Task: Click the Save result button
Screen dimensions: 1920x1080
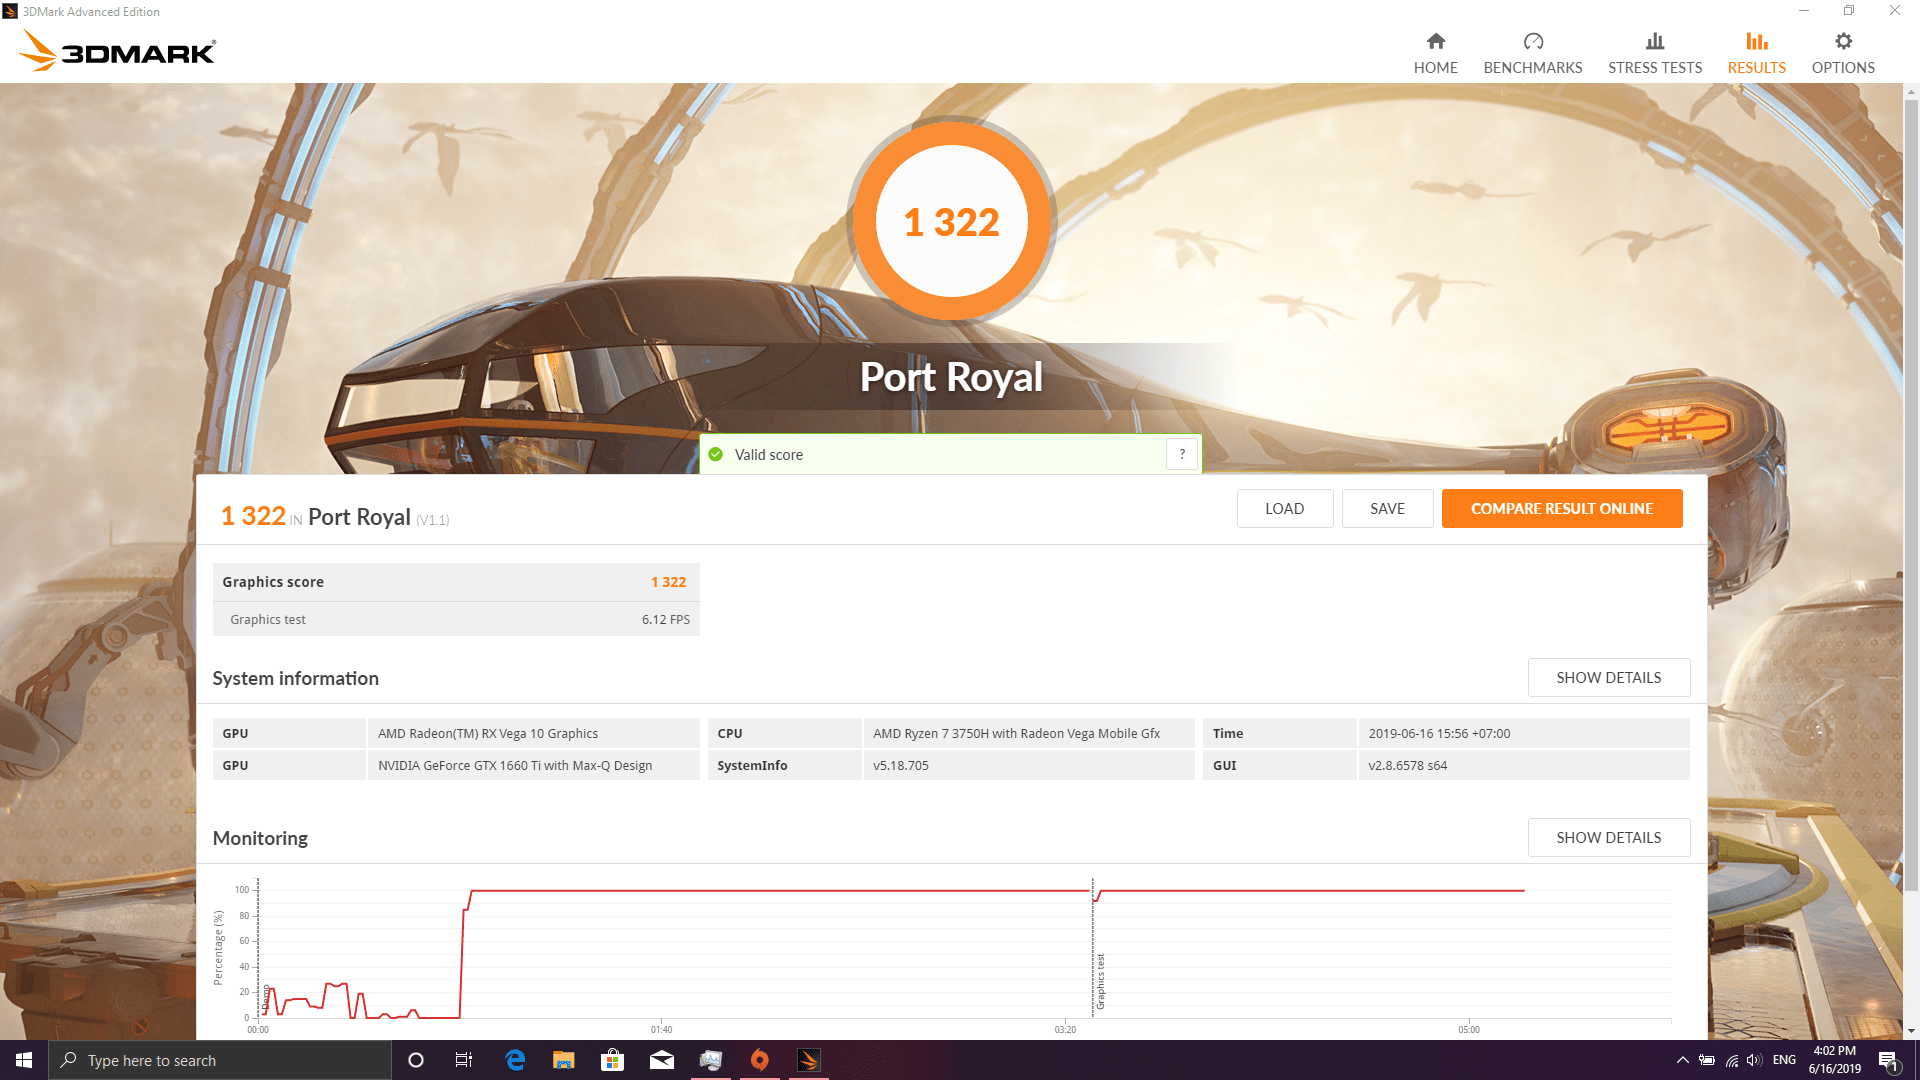Action: click(1386, 509)
